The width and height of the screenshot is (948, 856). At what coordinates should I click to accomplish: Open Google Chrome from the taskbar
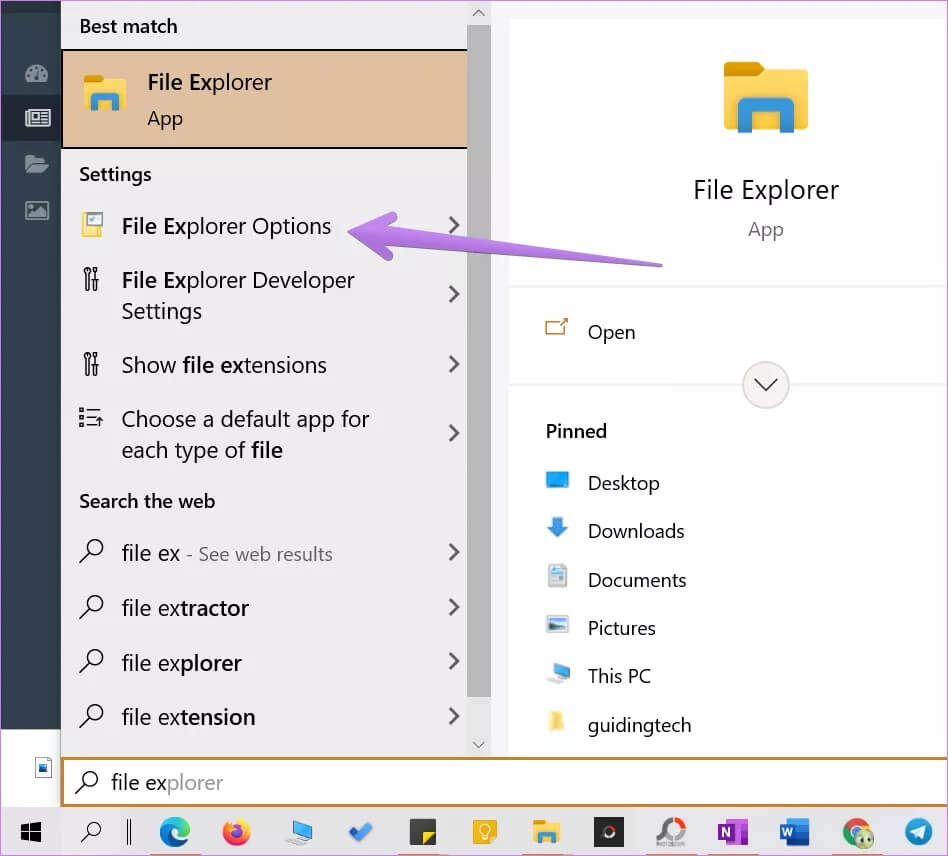857,832
